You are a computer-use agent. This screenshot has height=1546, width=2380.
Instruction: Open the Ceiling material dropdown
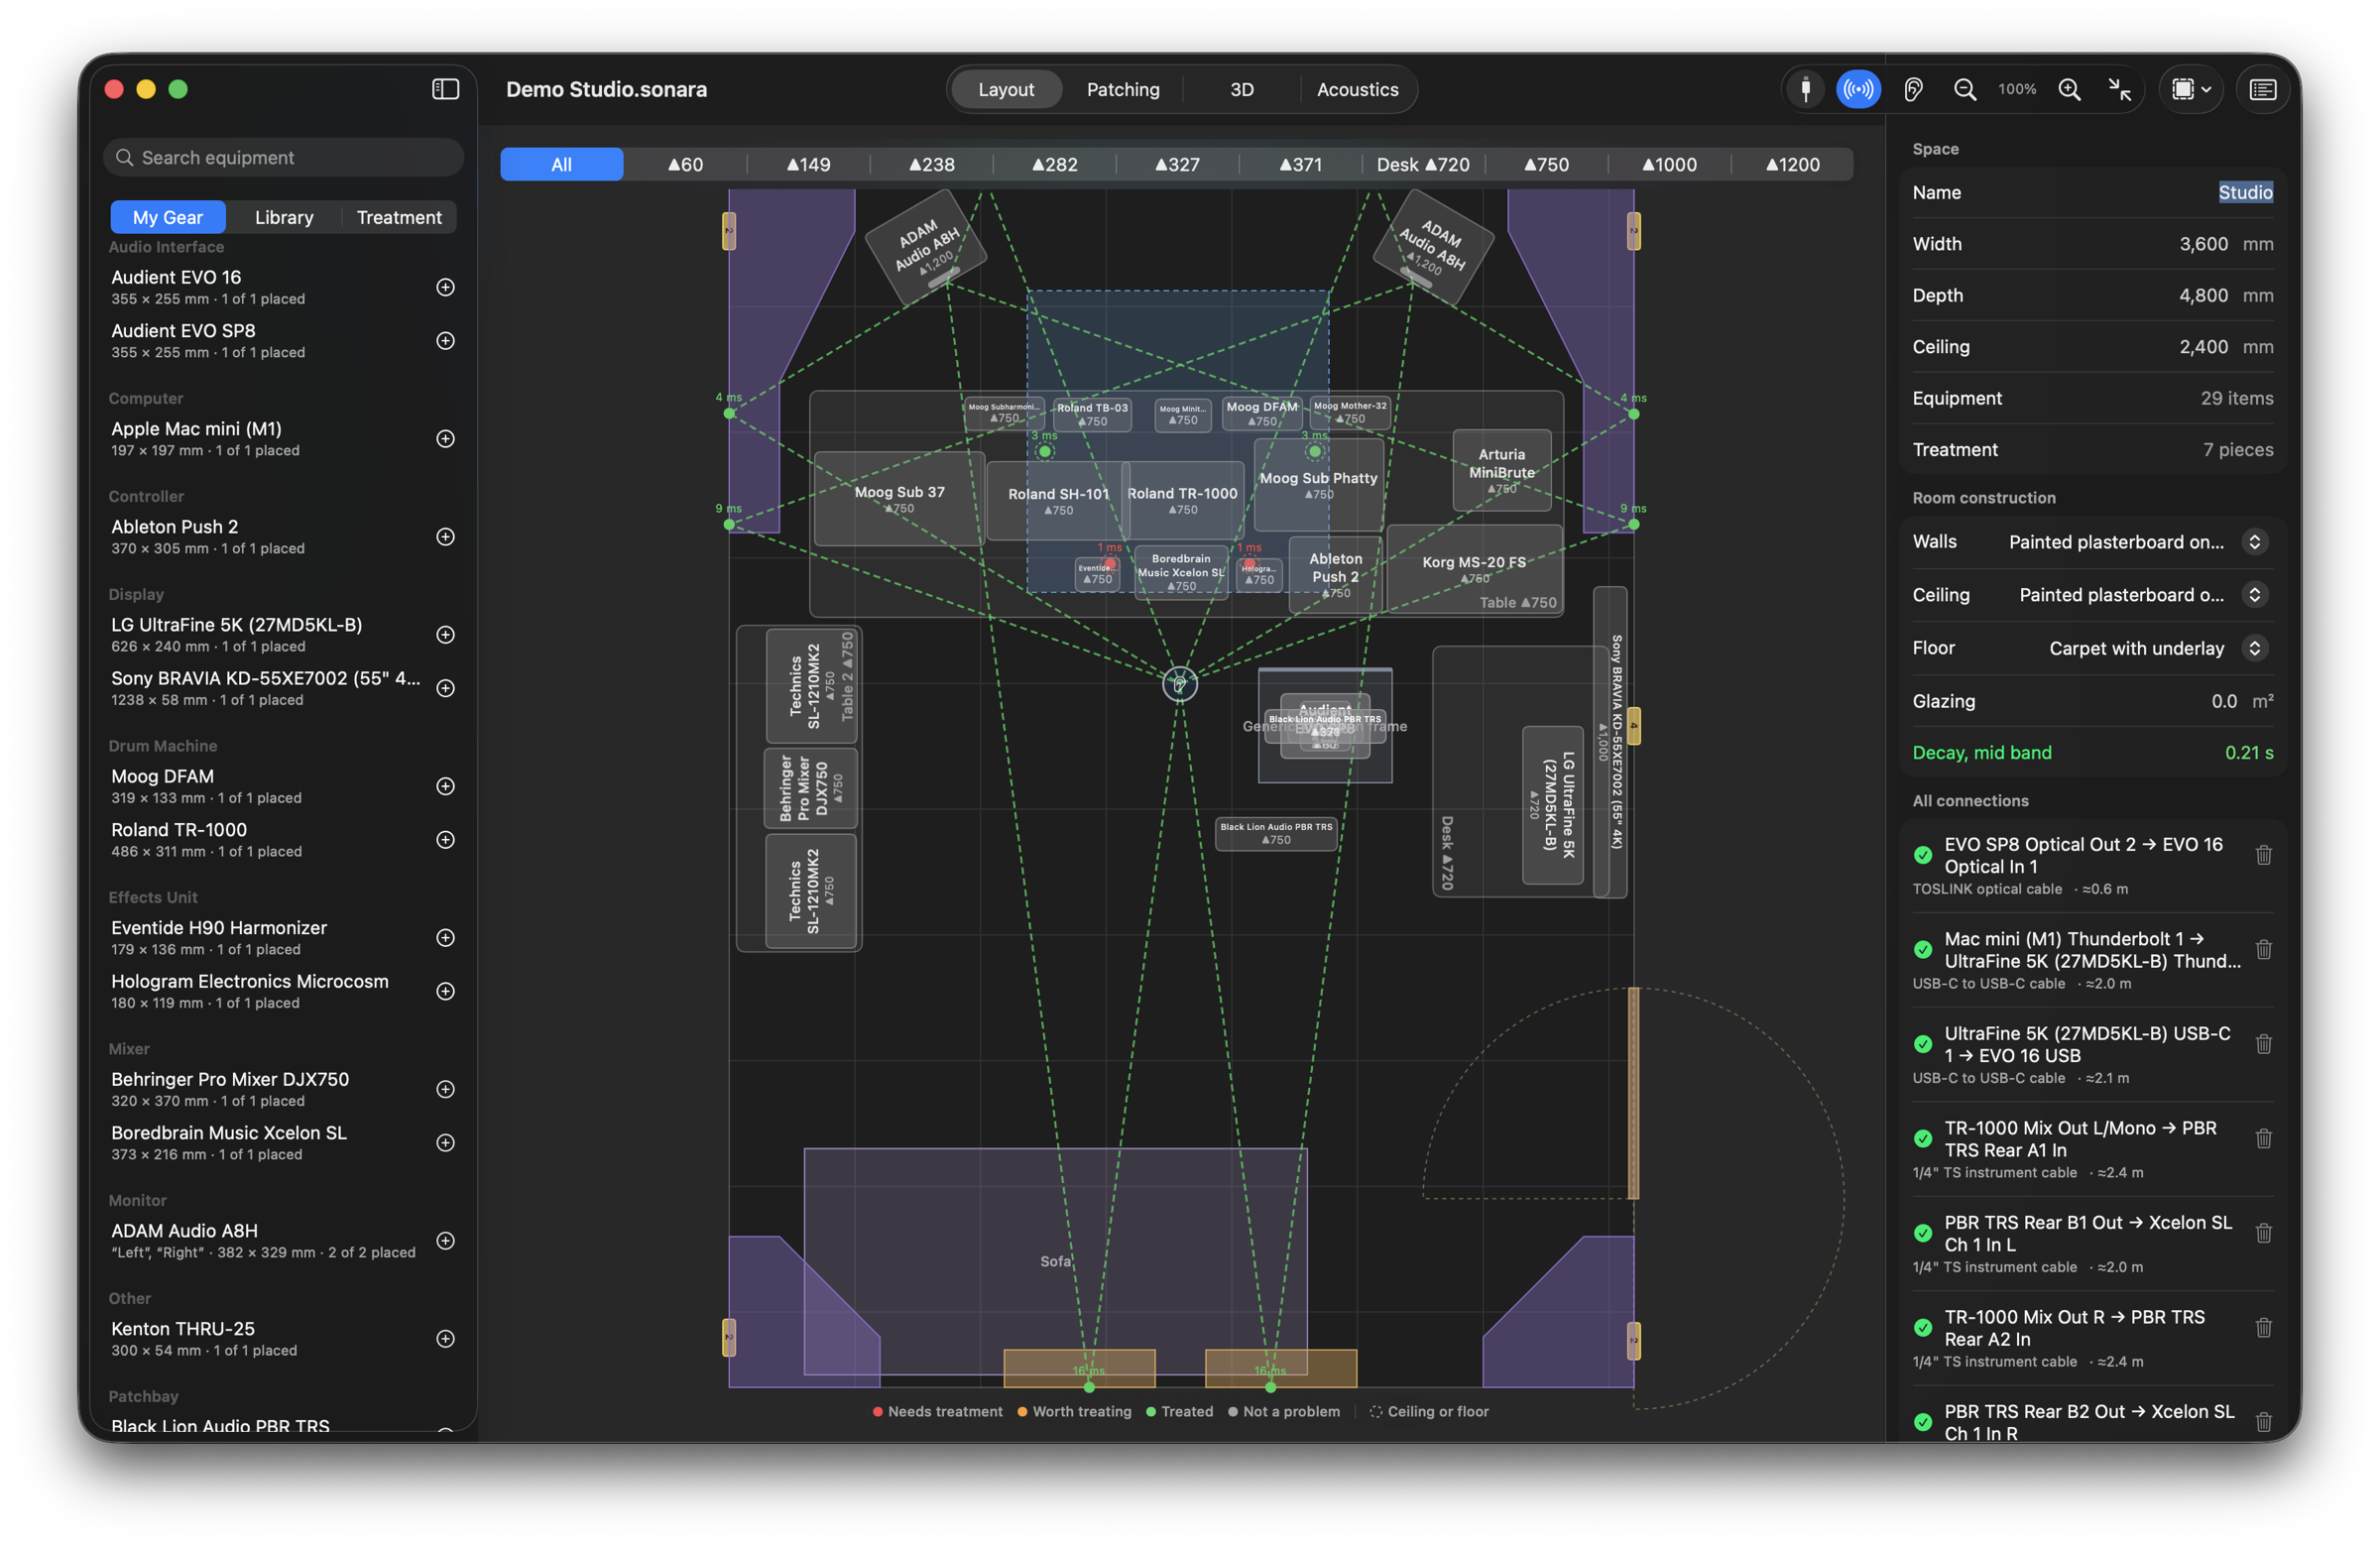pyautogui.click(x=2254, y=594)
